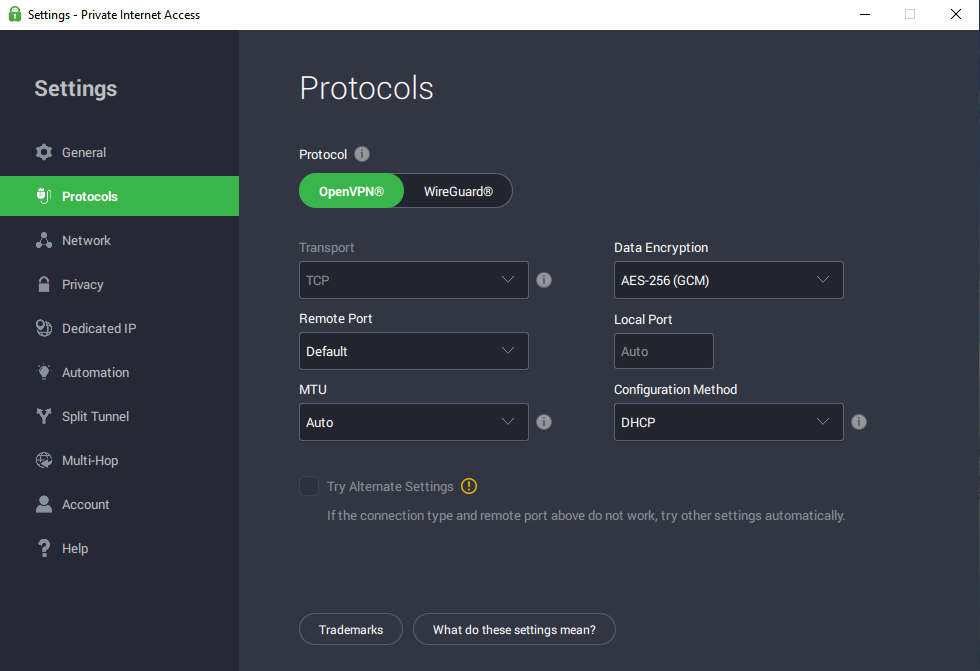Click the "Local Port" label
980x671 pixels.
tap(643, 319)
